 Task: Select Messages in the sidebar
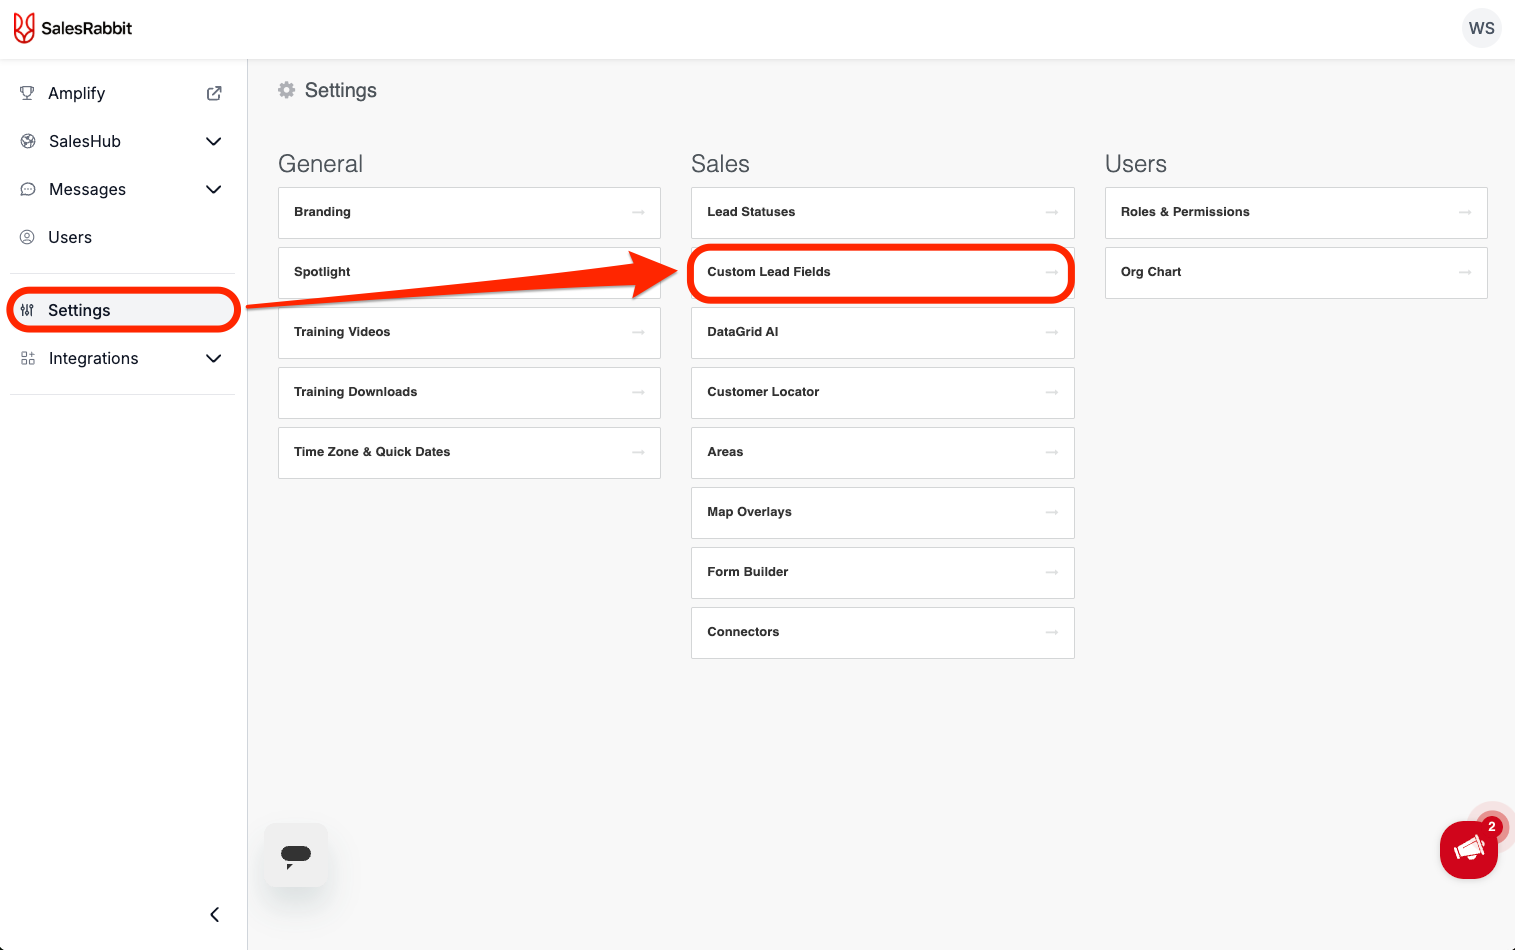[x=122, y=189]
